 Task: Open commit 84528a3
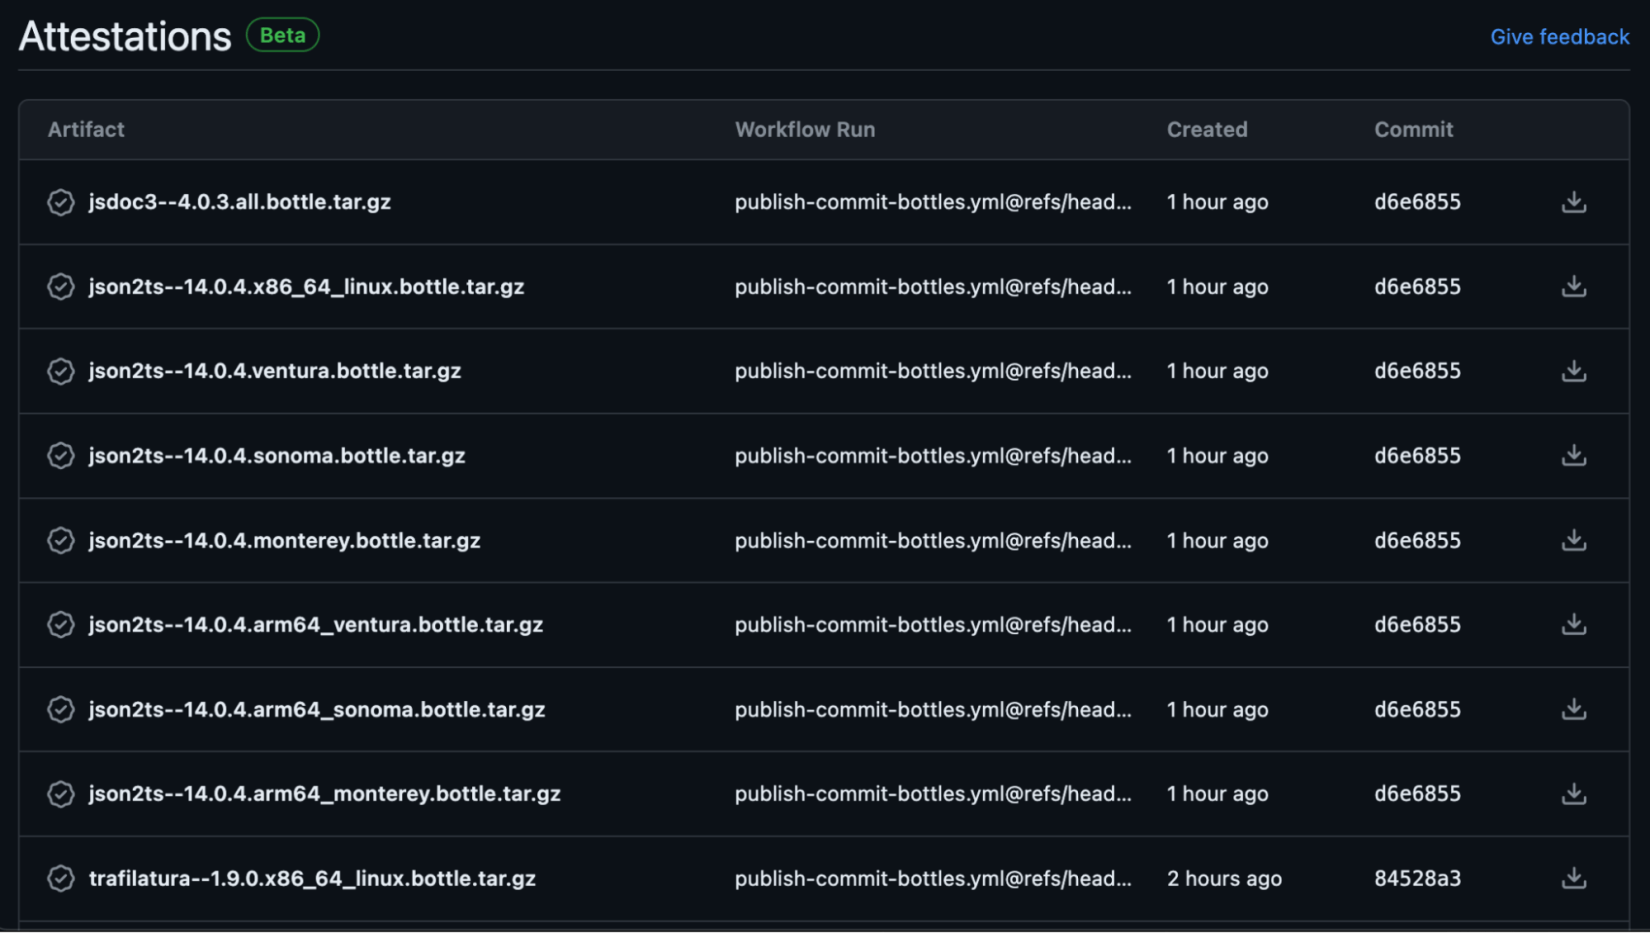click(x=1417, y=878)
